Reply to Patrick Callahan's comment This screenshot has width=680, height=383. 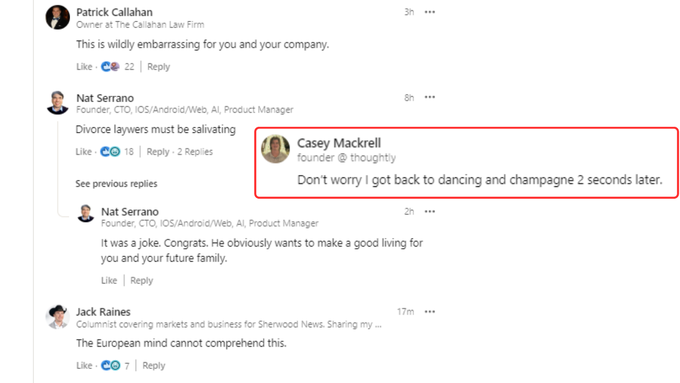pyautogui.click(x=158, y=66)
